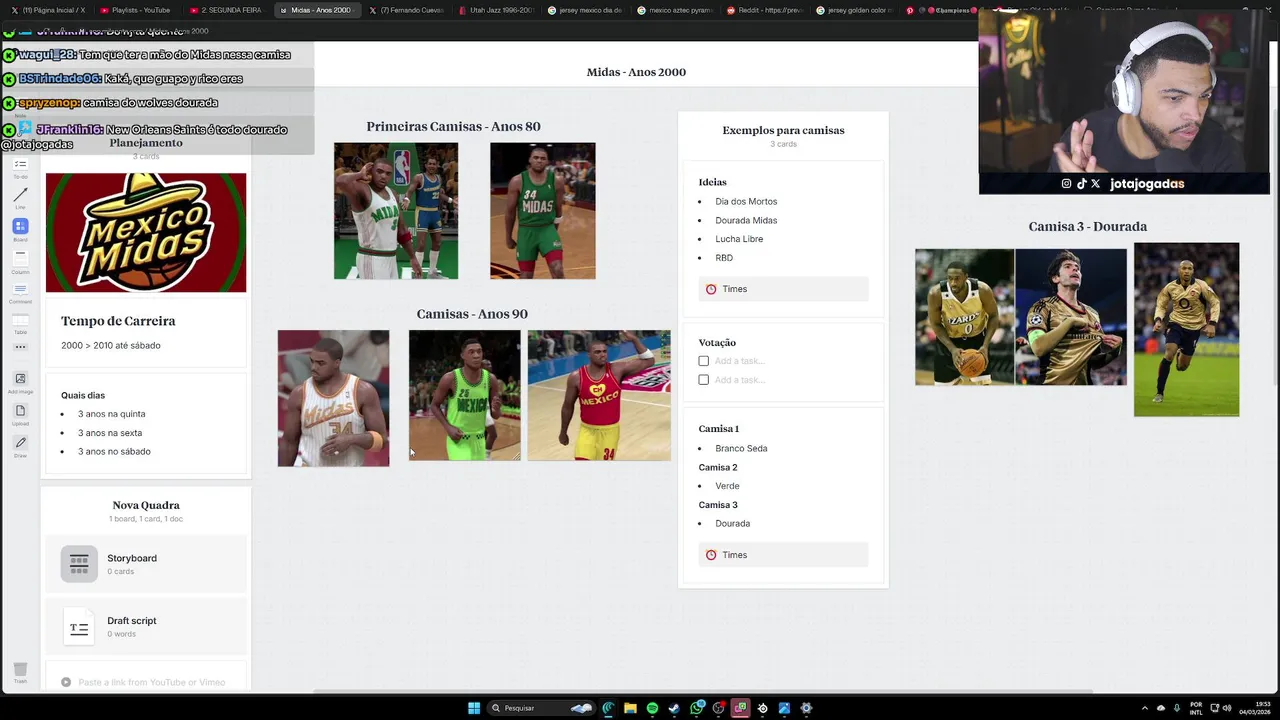Image resolution: width=1280 pixels, height=720 pixels.
Task: Click the Branco Seda list item
Action: pyautogui.click(x=741, y=449)
